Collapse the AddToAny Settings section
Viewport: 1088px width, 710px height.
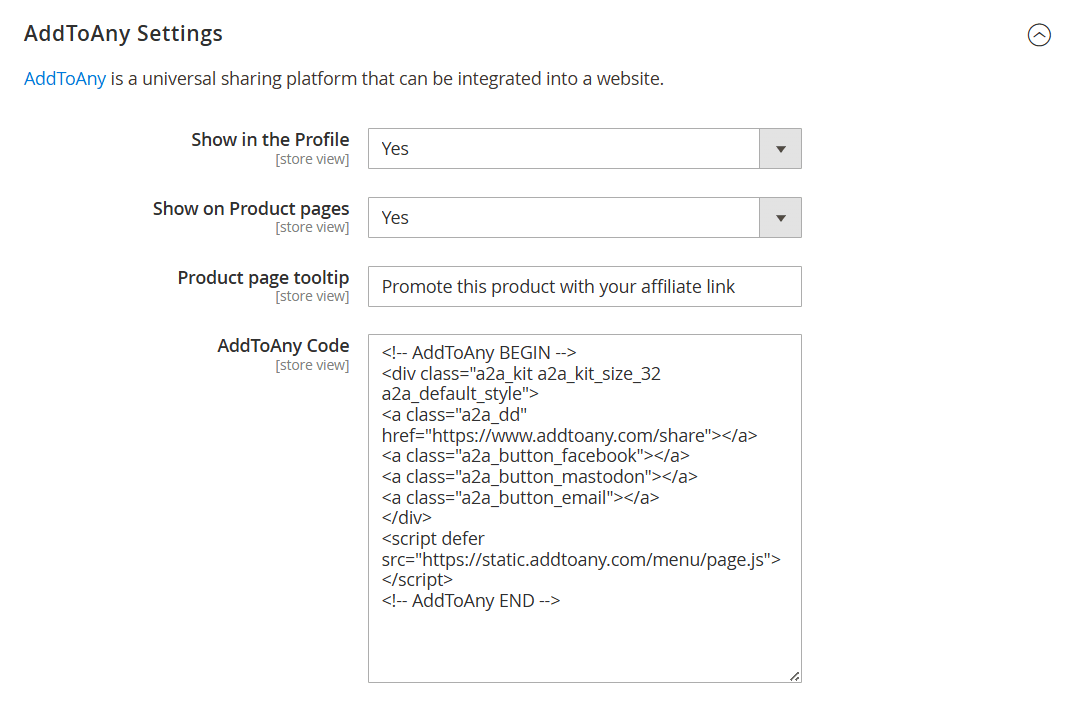(x=1040, y=35)
